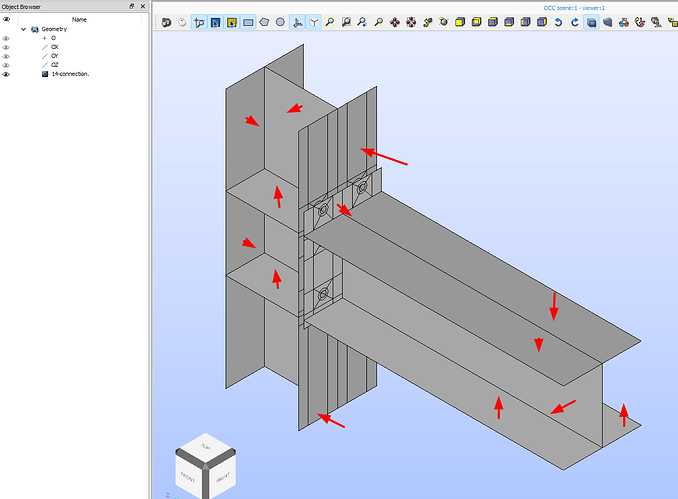
Task: Select the OY item in the tree
Action: coord(55,56)
